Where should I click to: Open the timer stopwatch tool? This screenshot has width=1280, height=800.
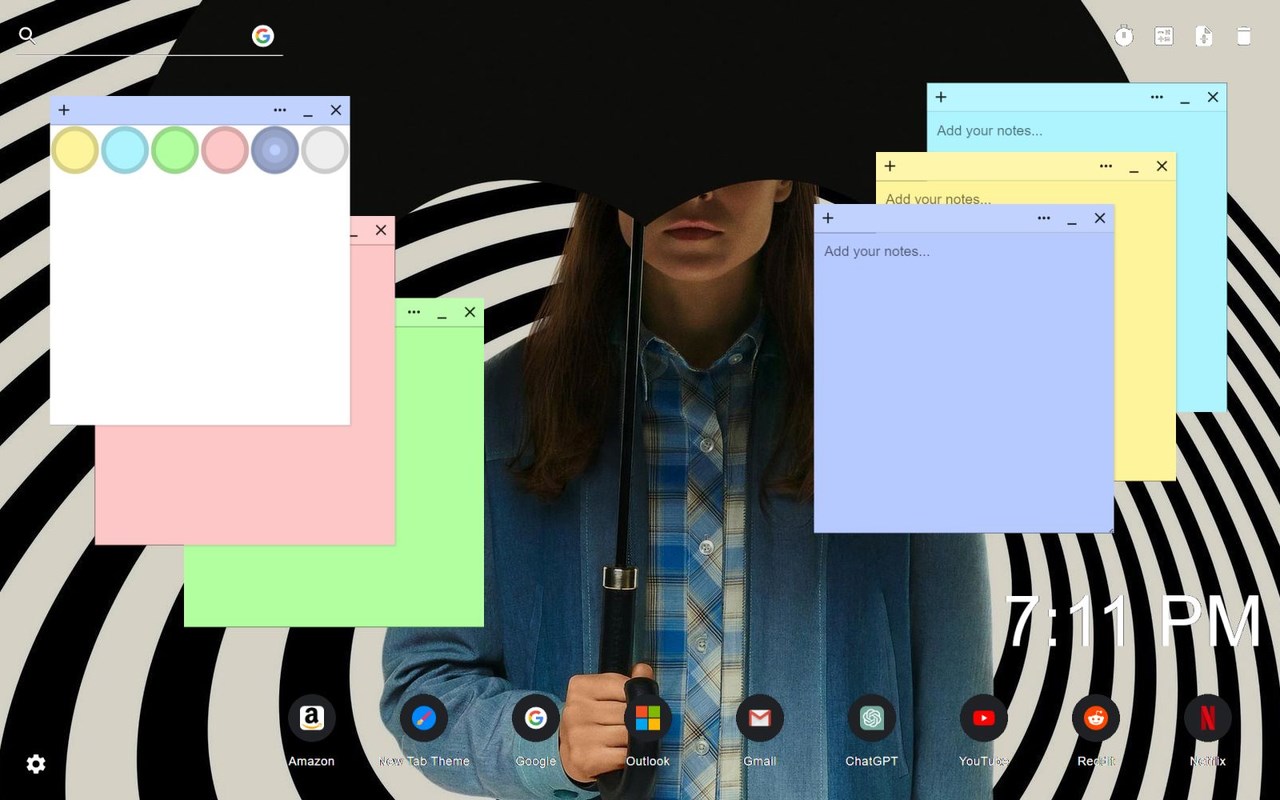pyautogui.click(x=1124, y=36)
